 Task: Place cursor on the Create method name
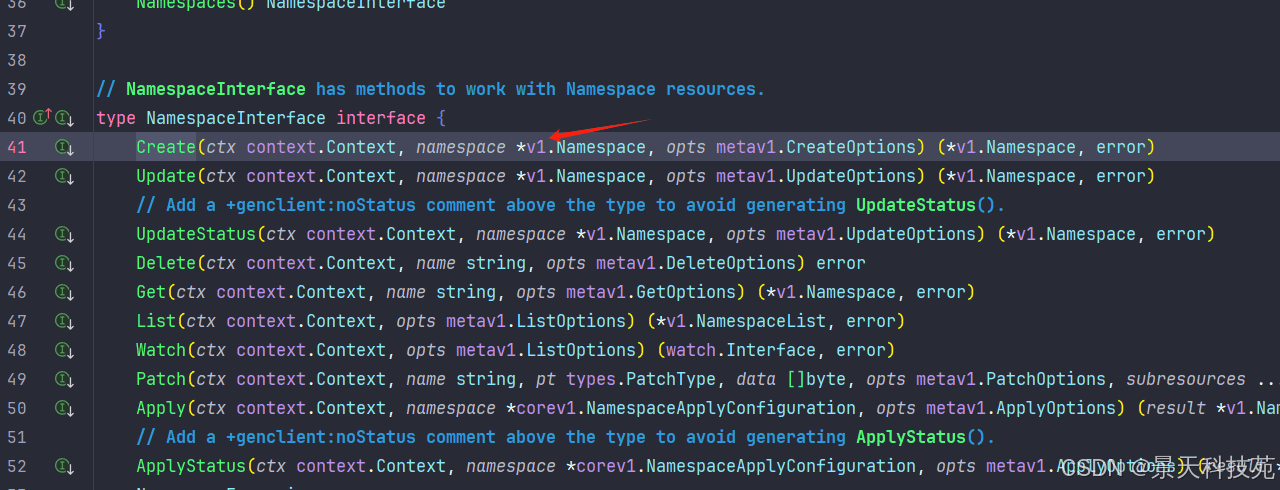166,147
